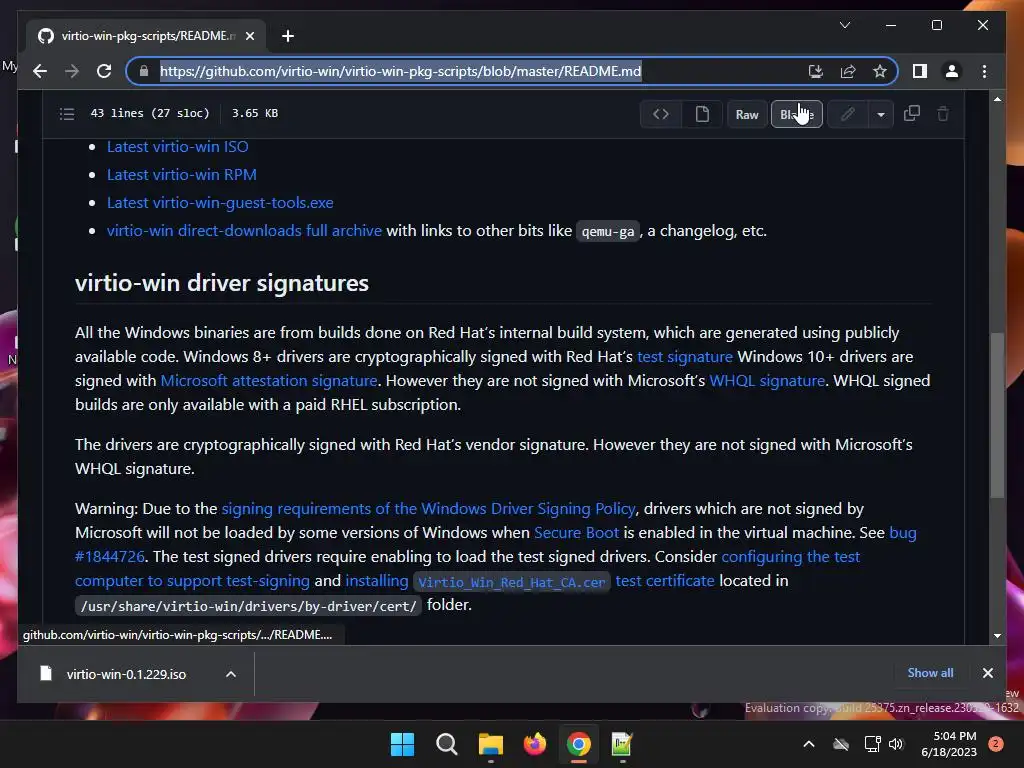Display the source code view
The width and height of the screenshot is (1024, 768).
660,114
